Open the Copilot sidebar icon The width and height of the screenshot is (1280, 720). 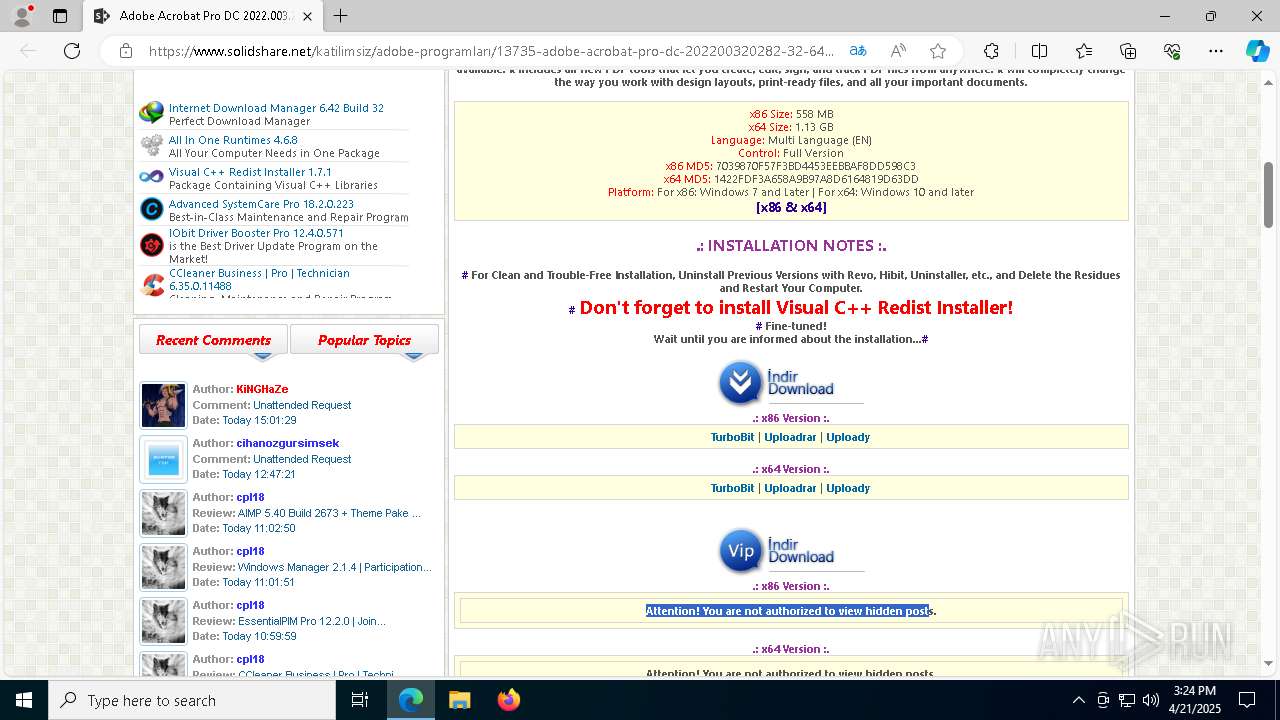pos(1257,51)
